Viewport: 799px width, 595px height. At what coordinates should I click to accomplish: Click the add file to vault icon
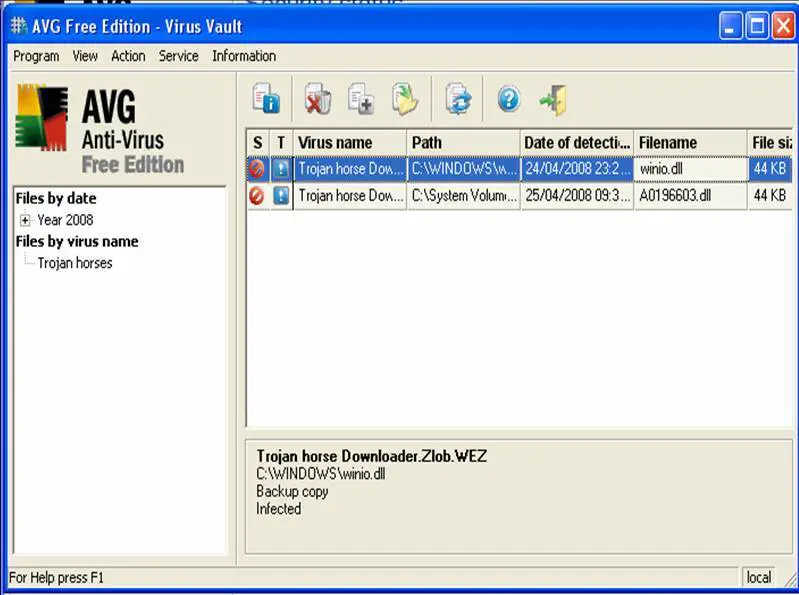[360, 100]
